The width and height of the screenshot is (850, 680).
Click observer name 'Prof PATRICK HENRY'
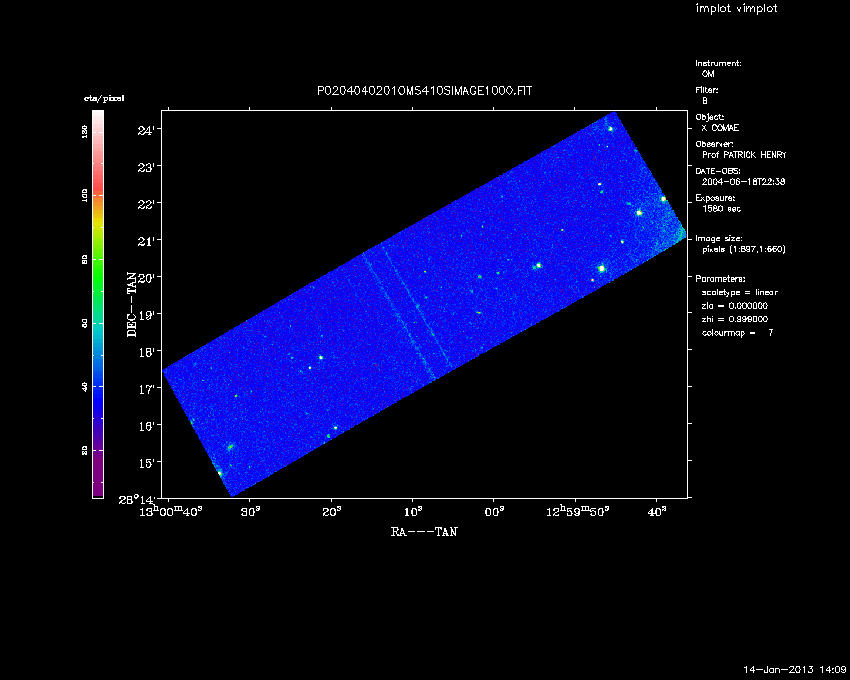click(x=744, y=155)
